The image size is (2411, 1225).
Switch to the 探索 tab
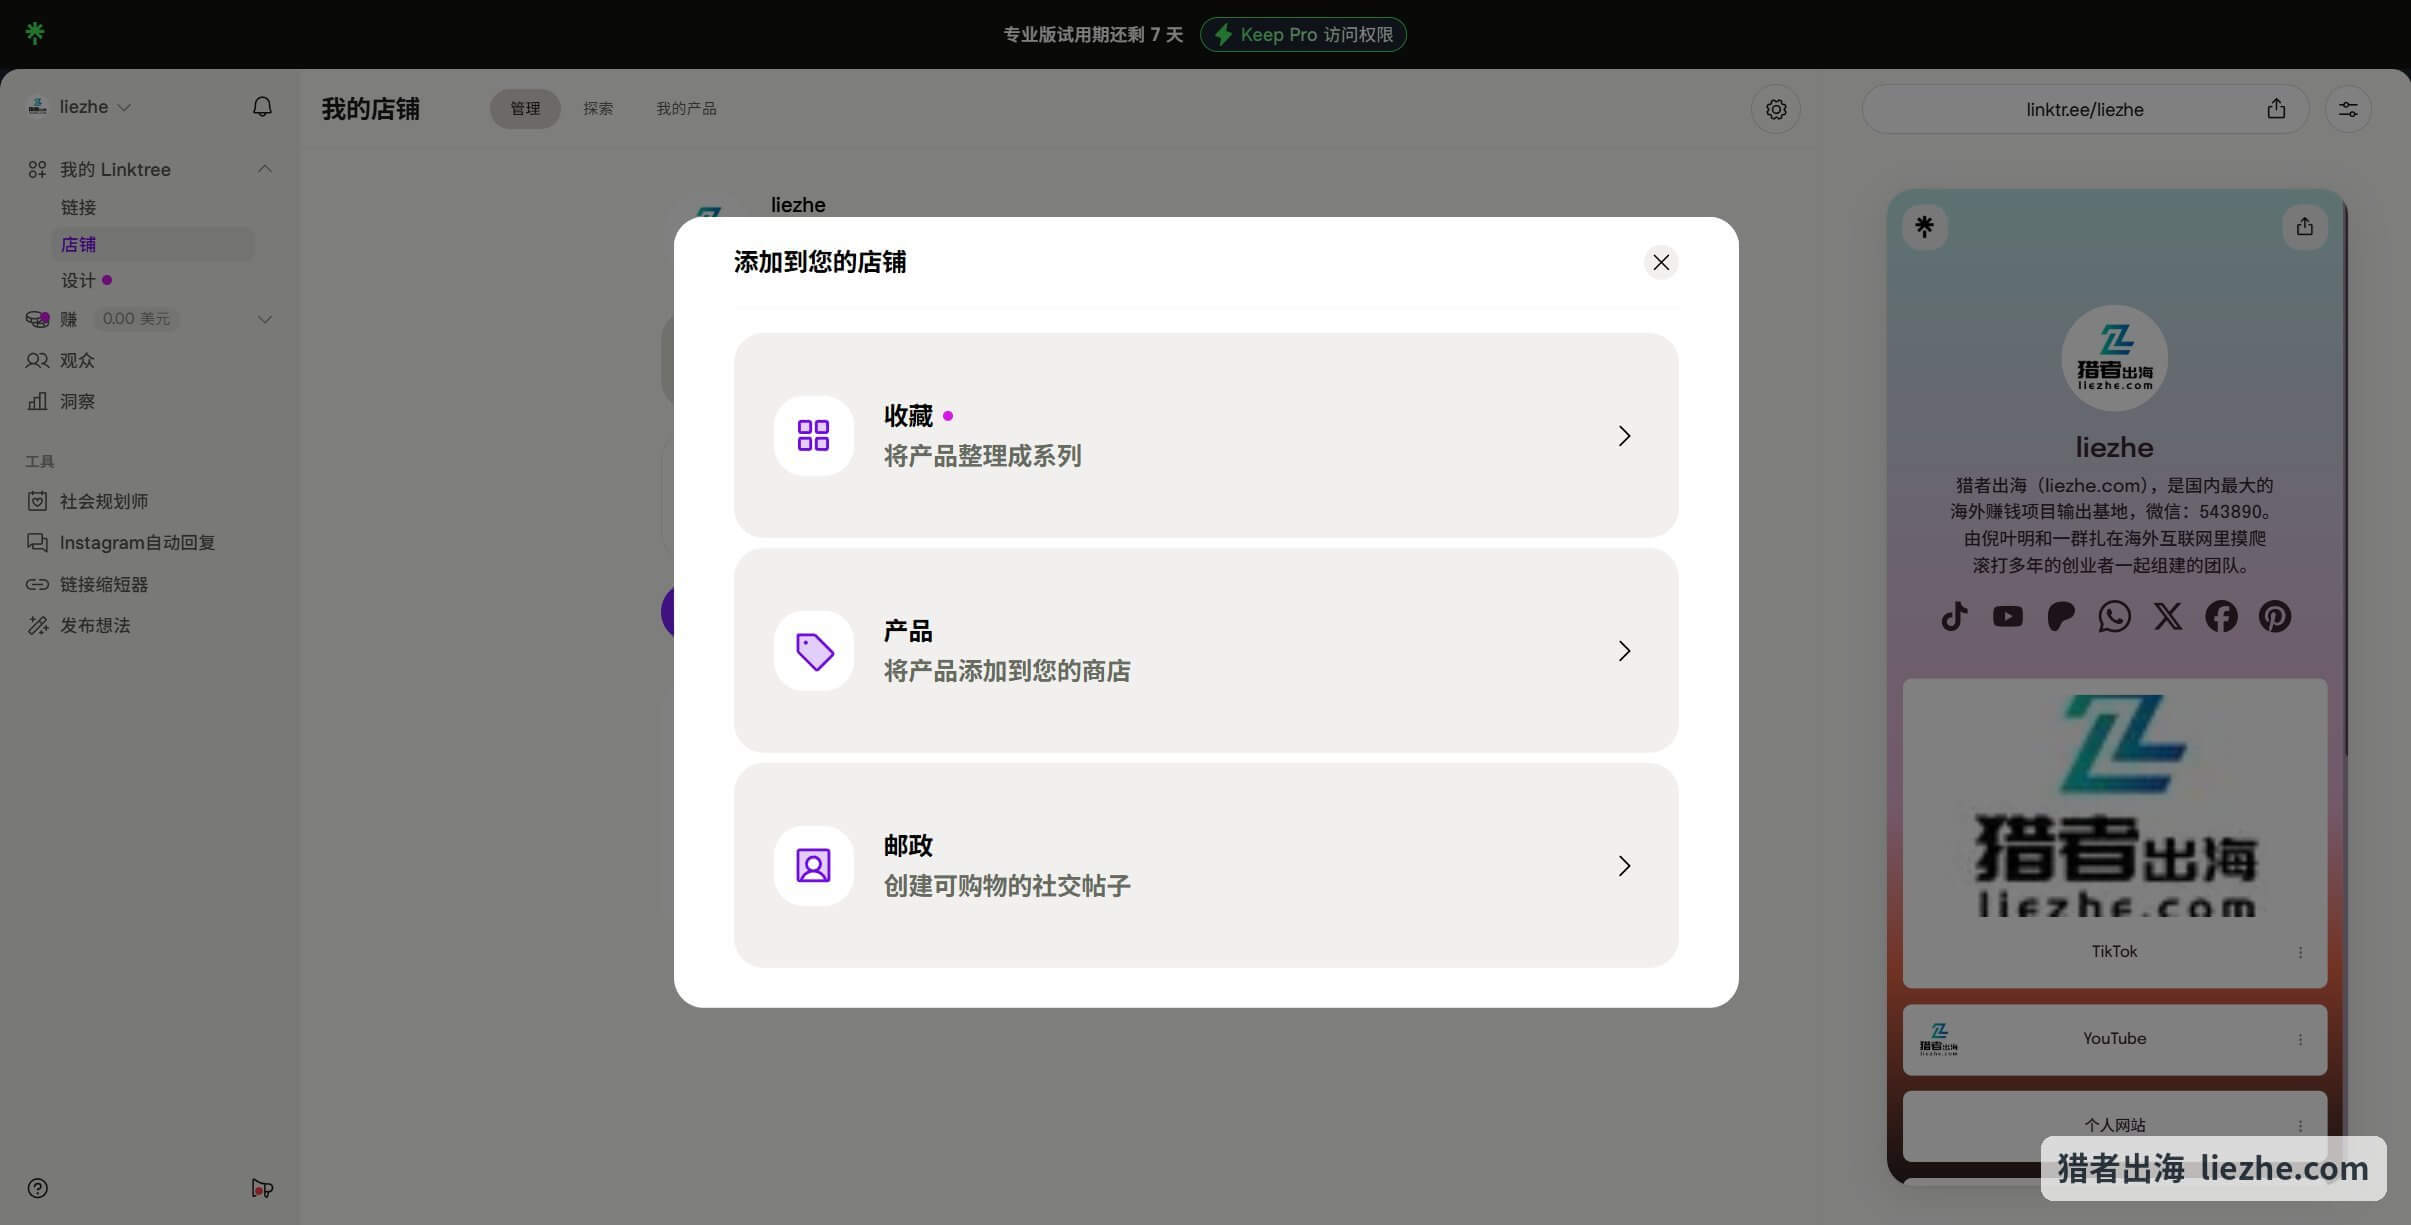pos(598,109)
